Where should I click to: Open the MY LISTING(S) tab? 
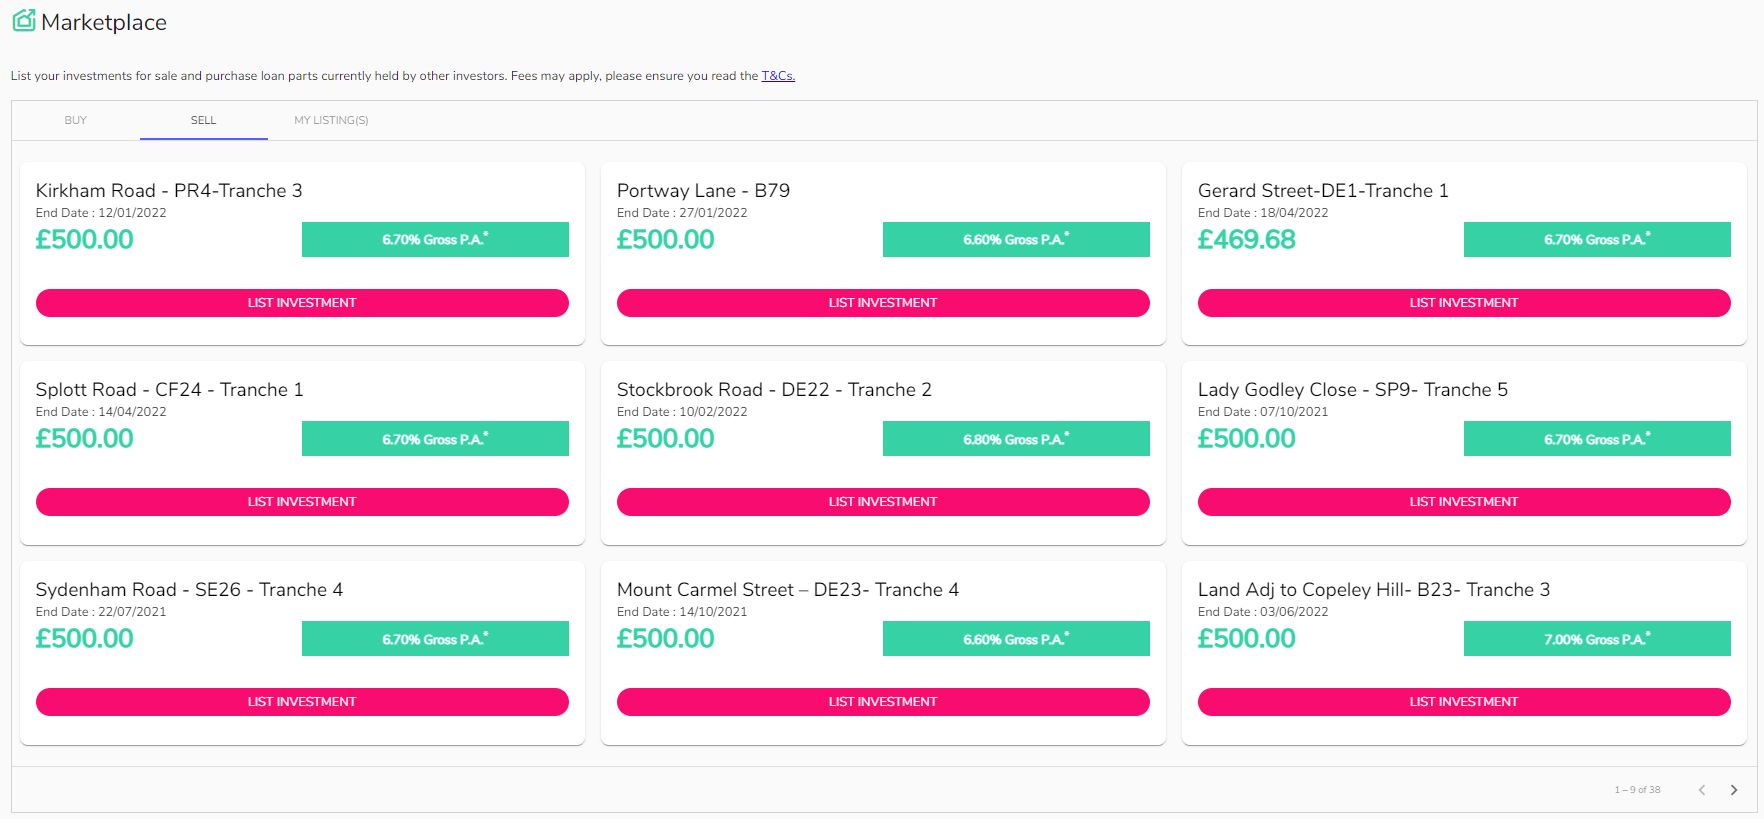click(331, 120)
